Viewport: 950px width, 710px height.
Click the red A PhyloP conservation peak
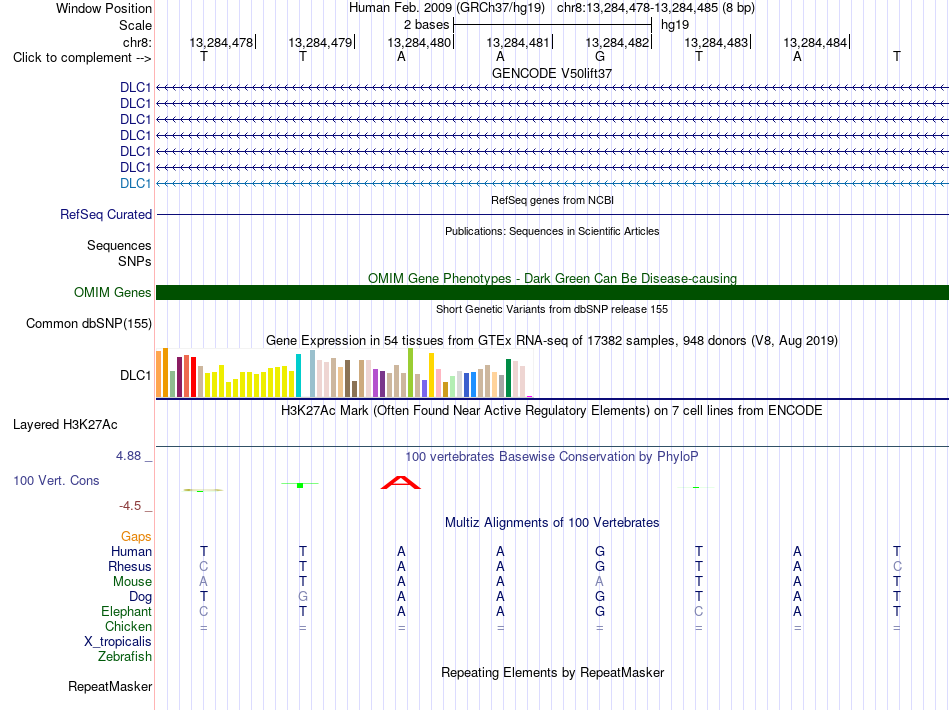click(400, 482)
